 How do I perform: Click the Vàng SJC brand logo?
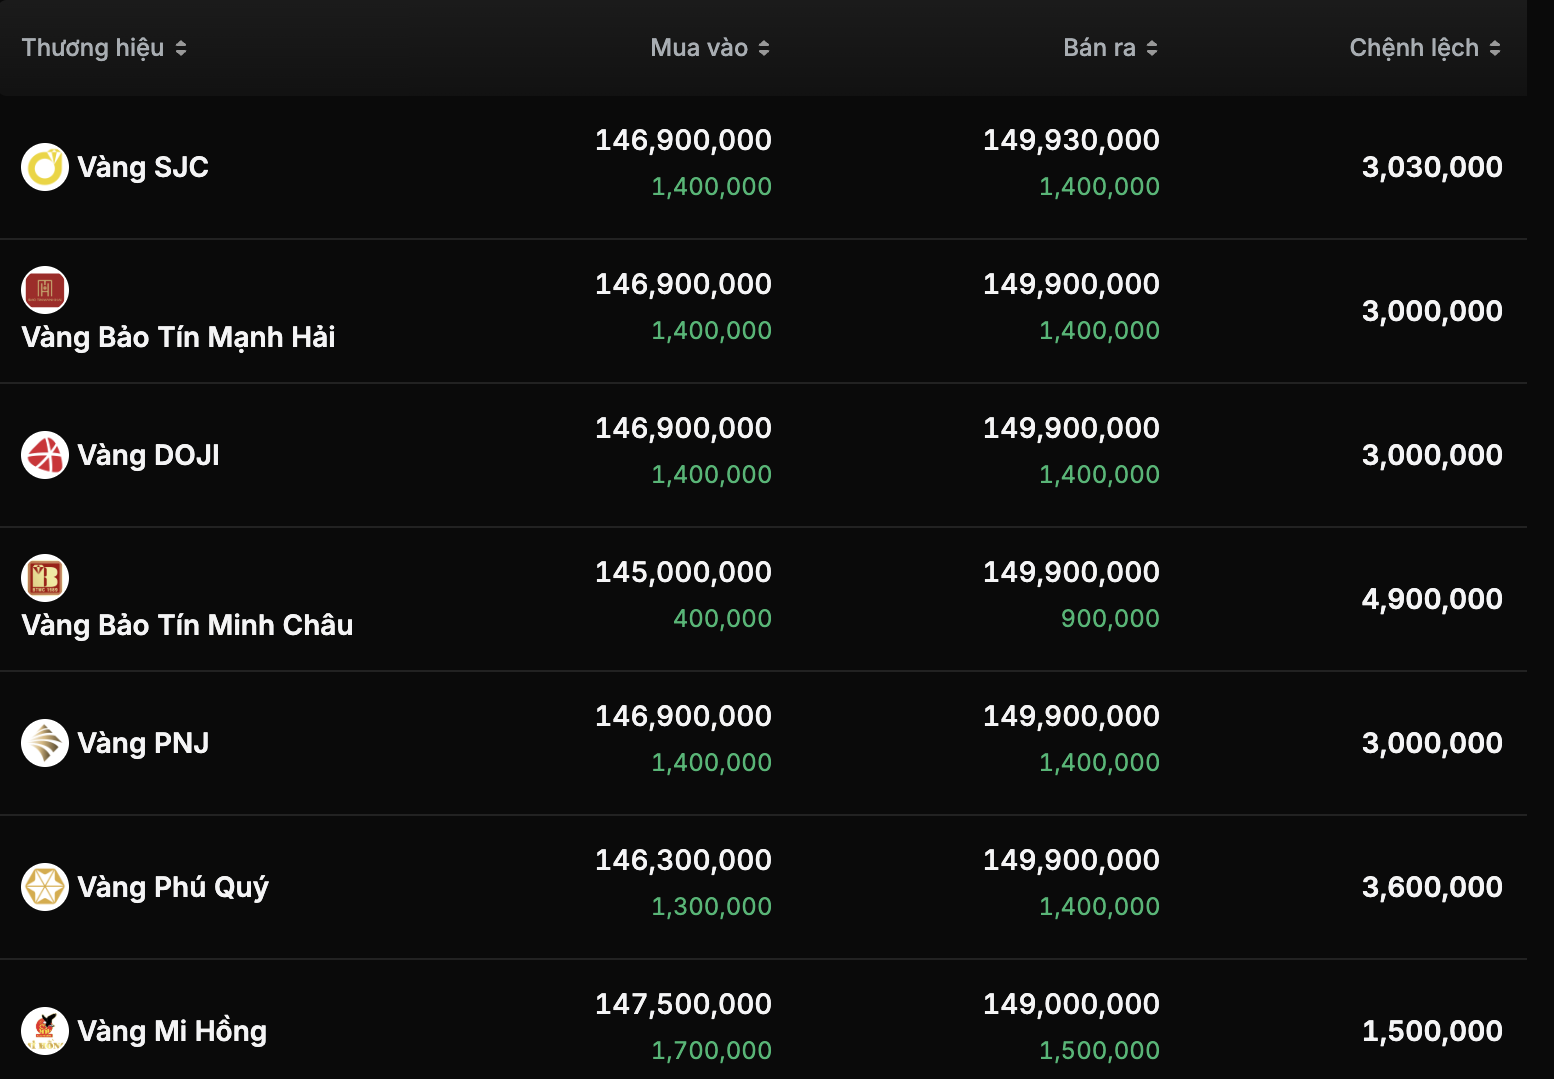pos(45,167)
